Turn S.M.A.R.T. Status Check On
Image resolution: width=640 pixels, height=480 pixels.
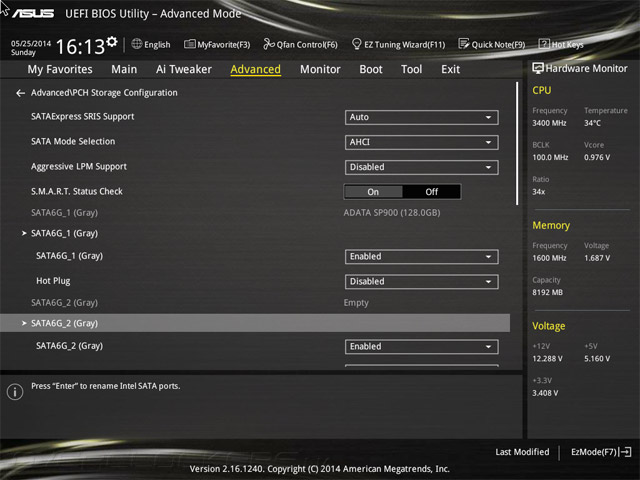point(373,192)
